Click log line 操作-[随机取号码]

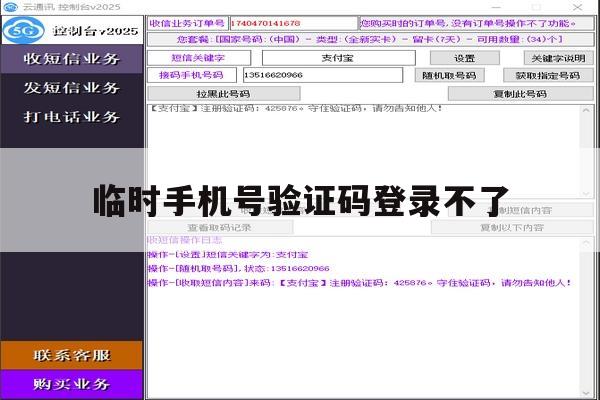[x=239, y=269]
